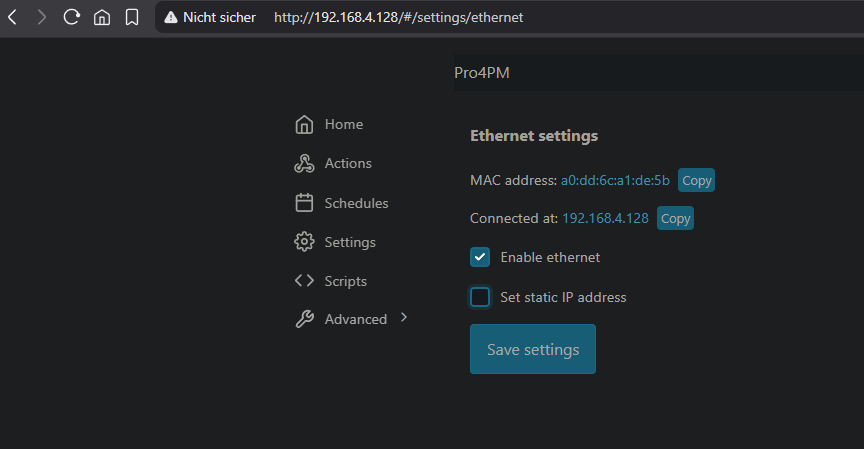The width and height of the screenshot is (864, 449).
Task: Copy the connected IP address
Action: click(x=675, y=219)
